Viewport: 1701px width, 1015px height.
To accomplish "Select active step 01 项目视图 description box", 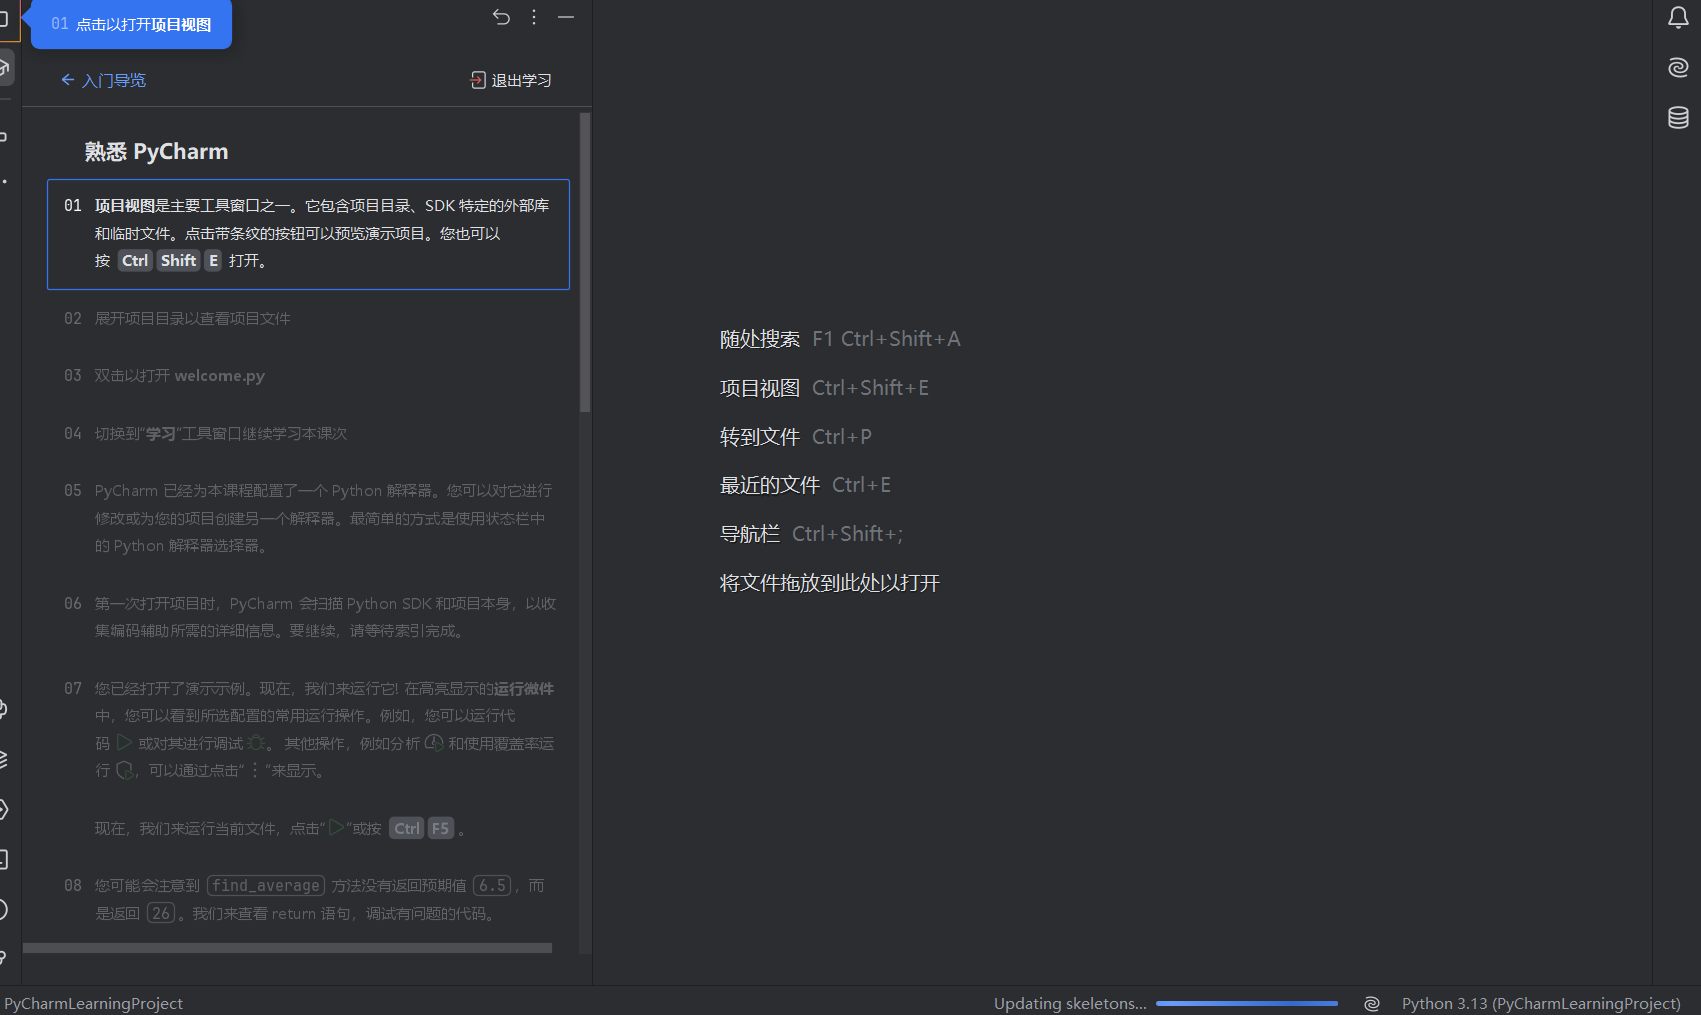I will coord(308,234).
